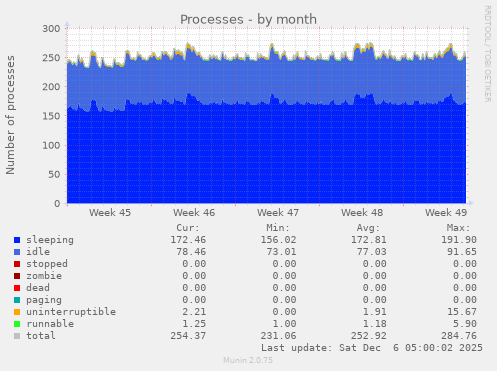
Task: Click the 'Max:' column header
Action: coord(458,228)
